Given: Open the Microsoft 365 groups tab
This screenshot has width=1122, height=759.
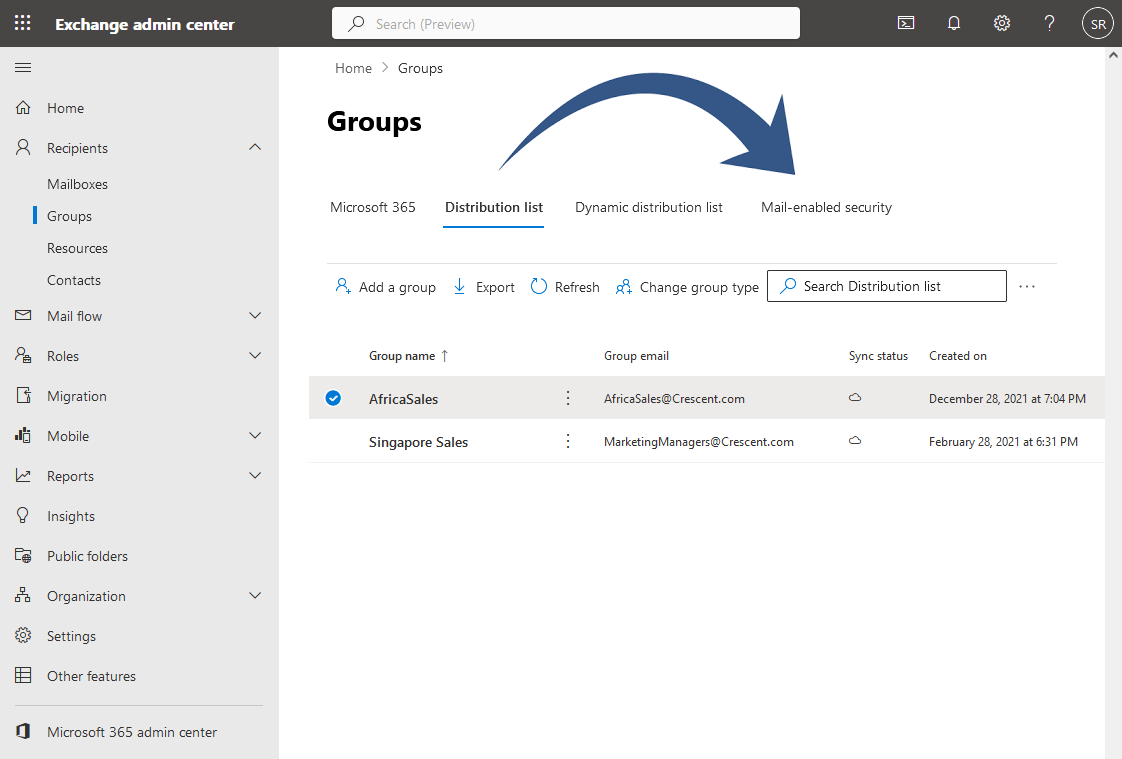Looking at the screenshot, I should click(x=372, y=207).
